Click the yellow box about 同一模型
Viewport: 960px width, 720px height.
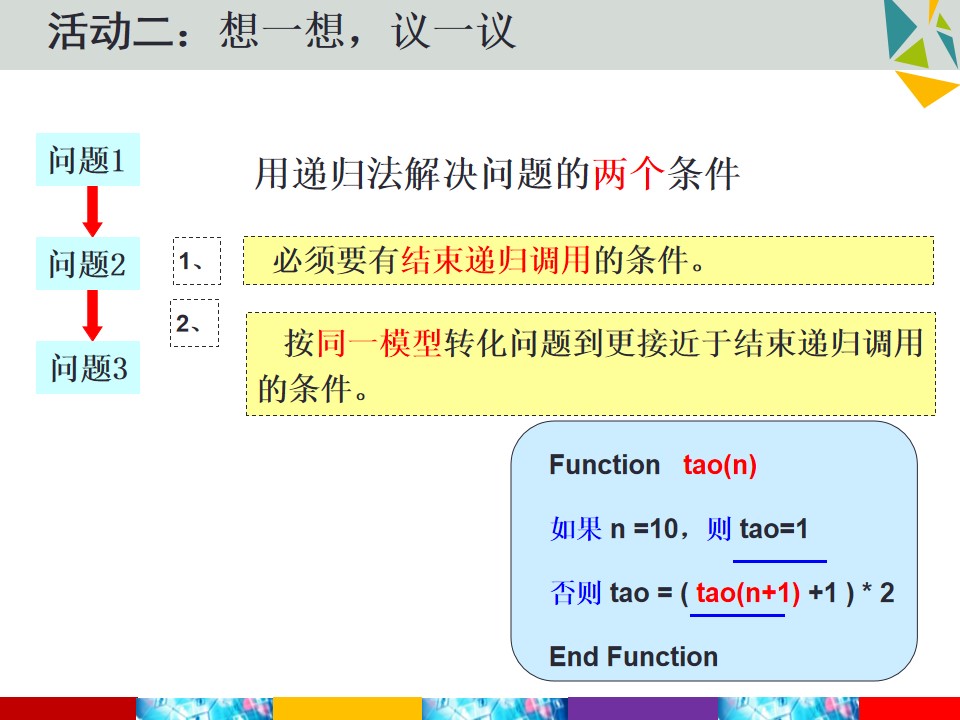(591, 364)
